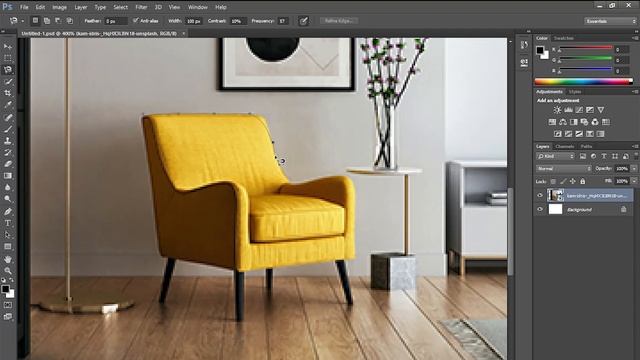This screenshot has width=640, height=360.
Task: Click the foreground color swatch in Color panel
Action: (x=540, y=50)
